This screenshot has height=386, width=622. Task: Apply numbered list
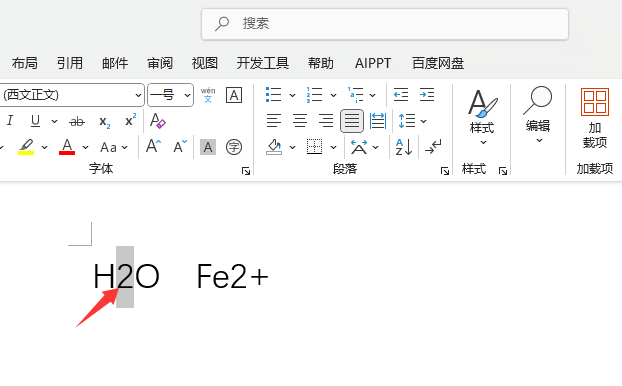coord(314,95)
